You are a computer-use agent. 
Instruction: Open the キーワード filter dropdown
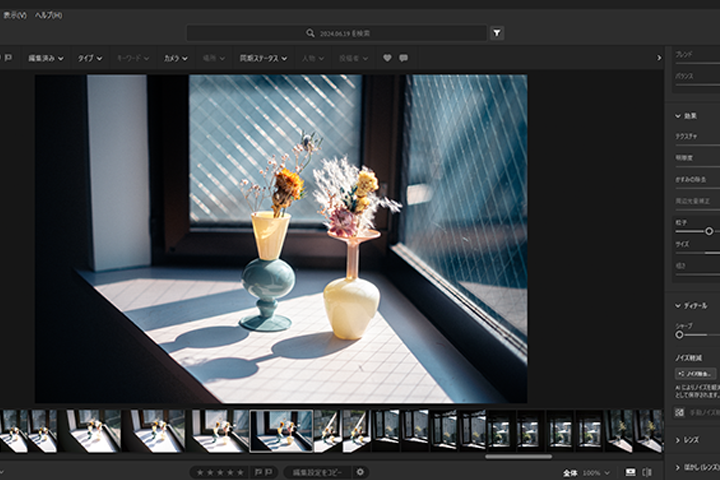[133, 58]
